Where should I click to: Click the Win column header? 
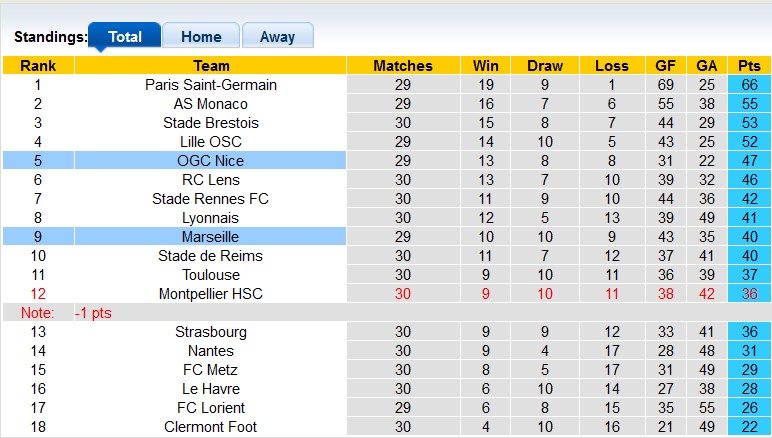pyautogui.click(x=486, y=66)
